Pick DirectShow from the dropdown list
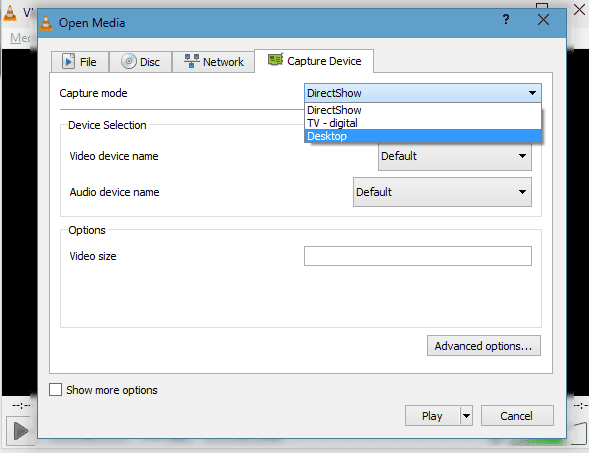The height and width of the screenshot is (453, 589). 423,110
